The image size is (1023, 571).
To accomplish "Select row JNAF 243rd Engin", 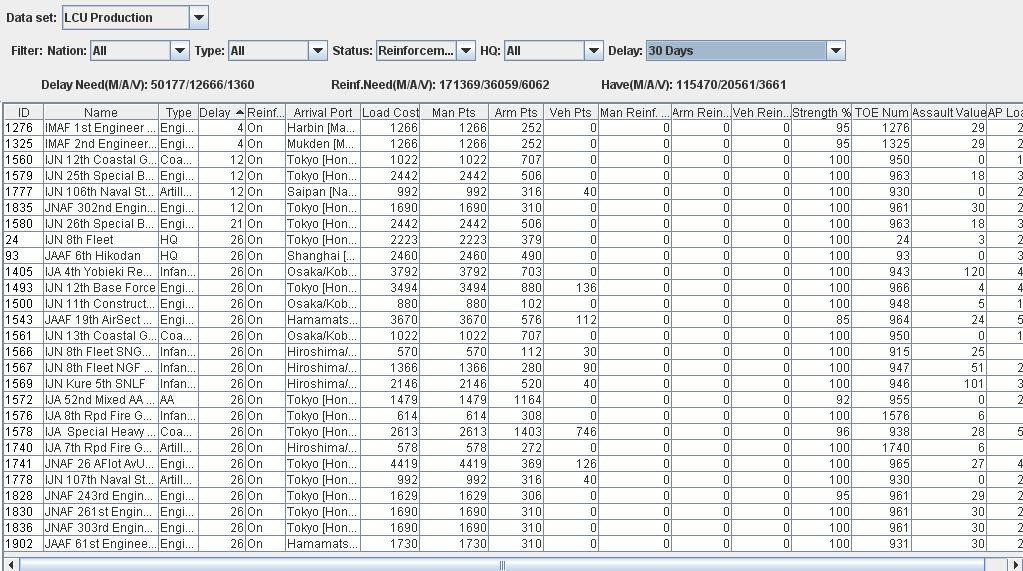I will tap(512, 495).
